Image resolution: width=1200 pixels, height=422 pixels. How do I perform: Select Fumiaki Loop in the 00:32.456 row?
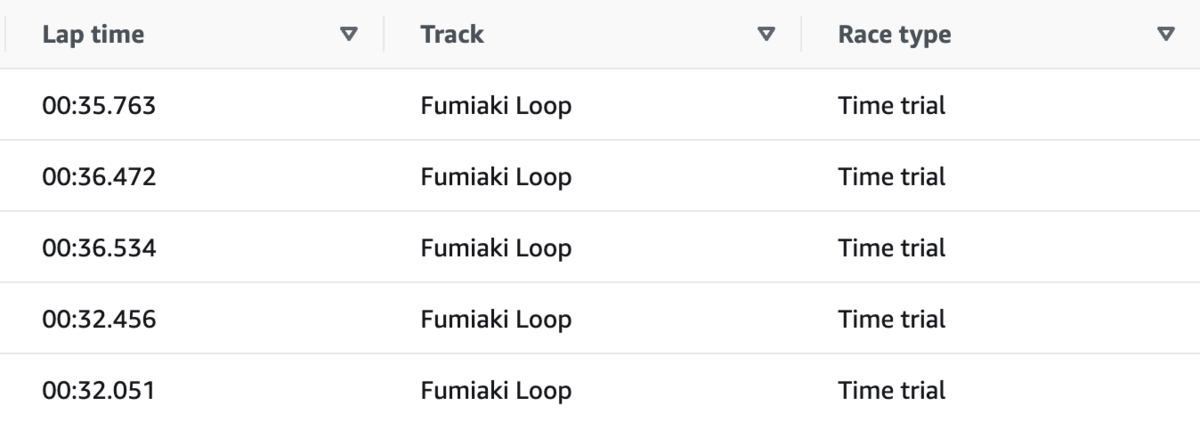pyautogui.click(x=496, y=319)
